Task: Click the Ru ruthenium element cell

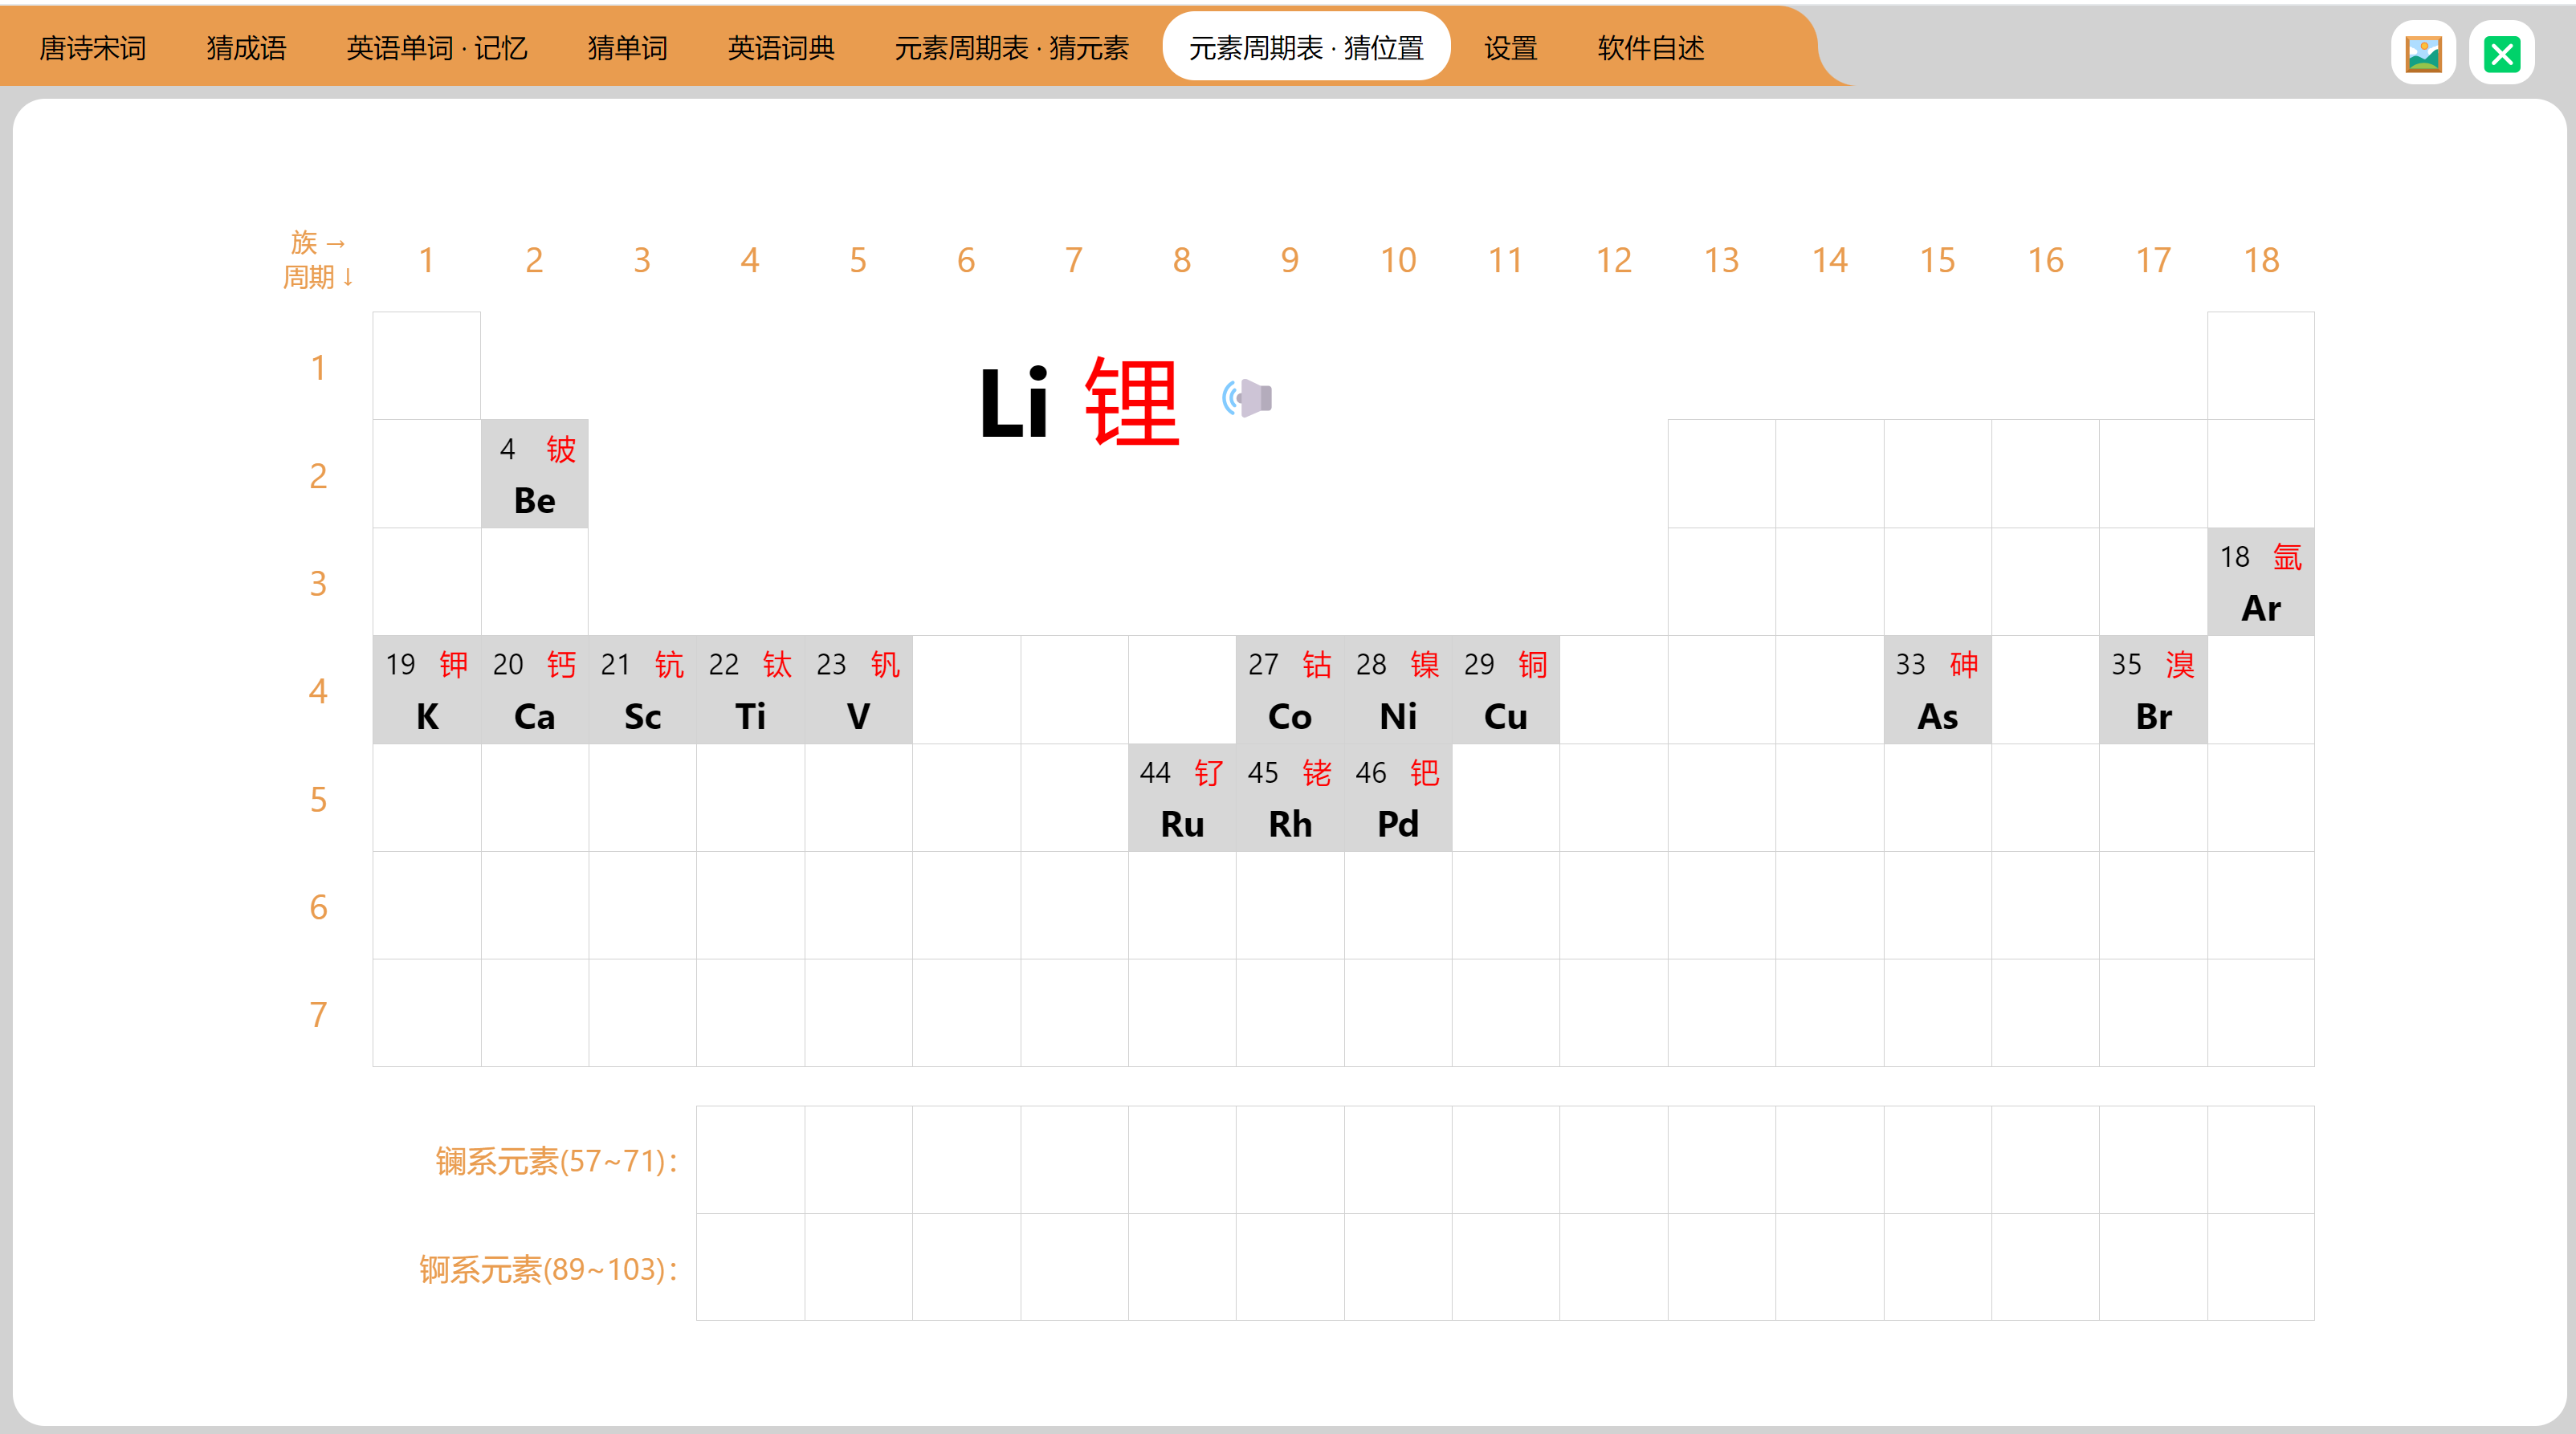Action: [x=1182, y=798]
